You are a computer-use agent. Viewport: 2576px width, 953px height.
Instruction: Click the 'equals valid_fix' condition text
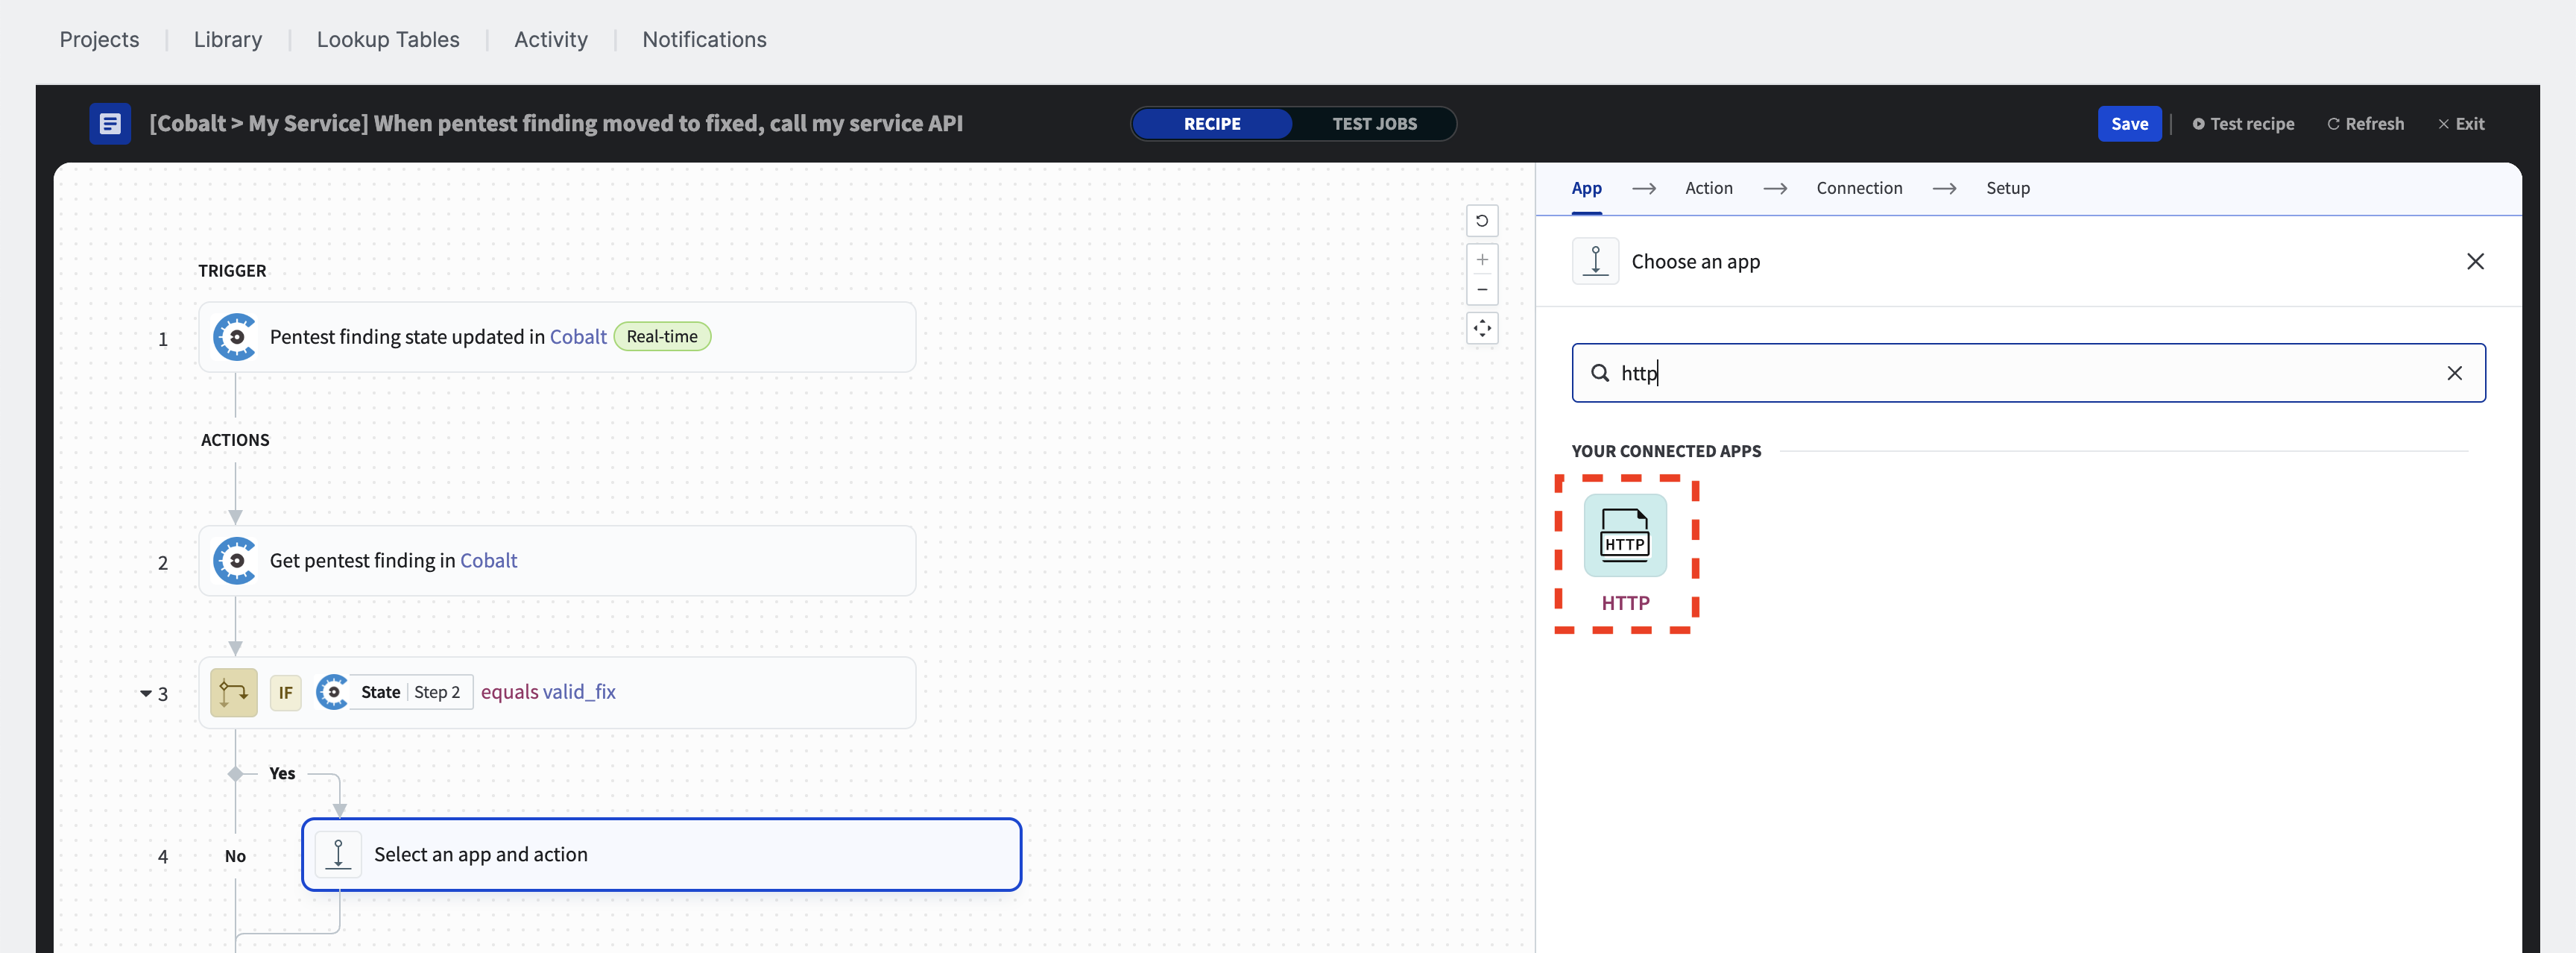point(548,692)
